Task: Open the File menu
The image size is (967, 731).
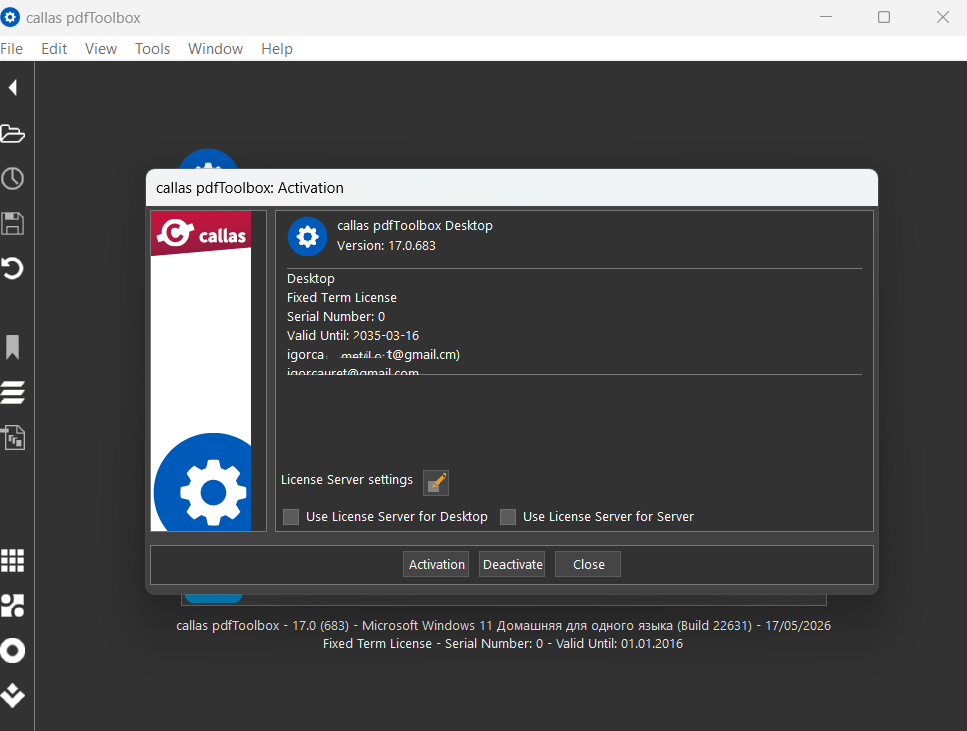Action: pos(12,49)
